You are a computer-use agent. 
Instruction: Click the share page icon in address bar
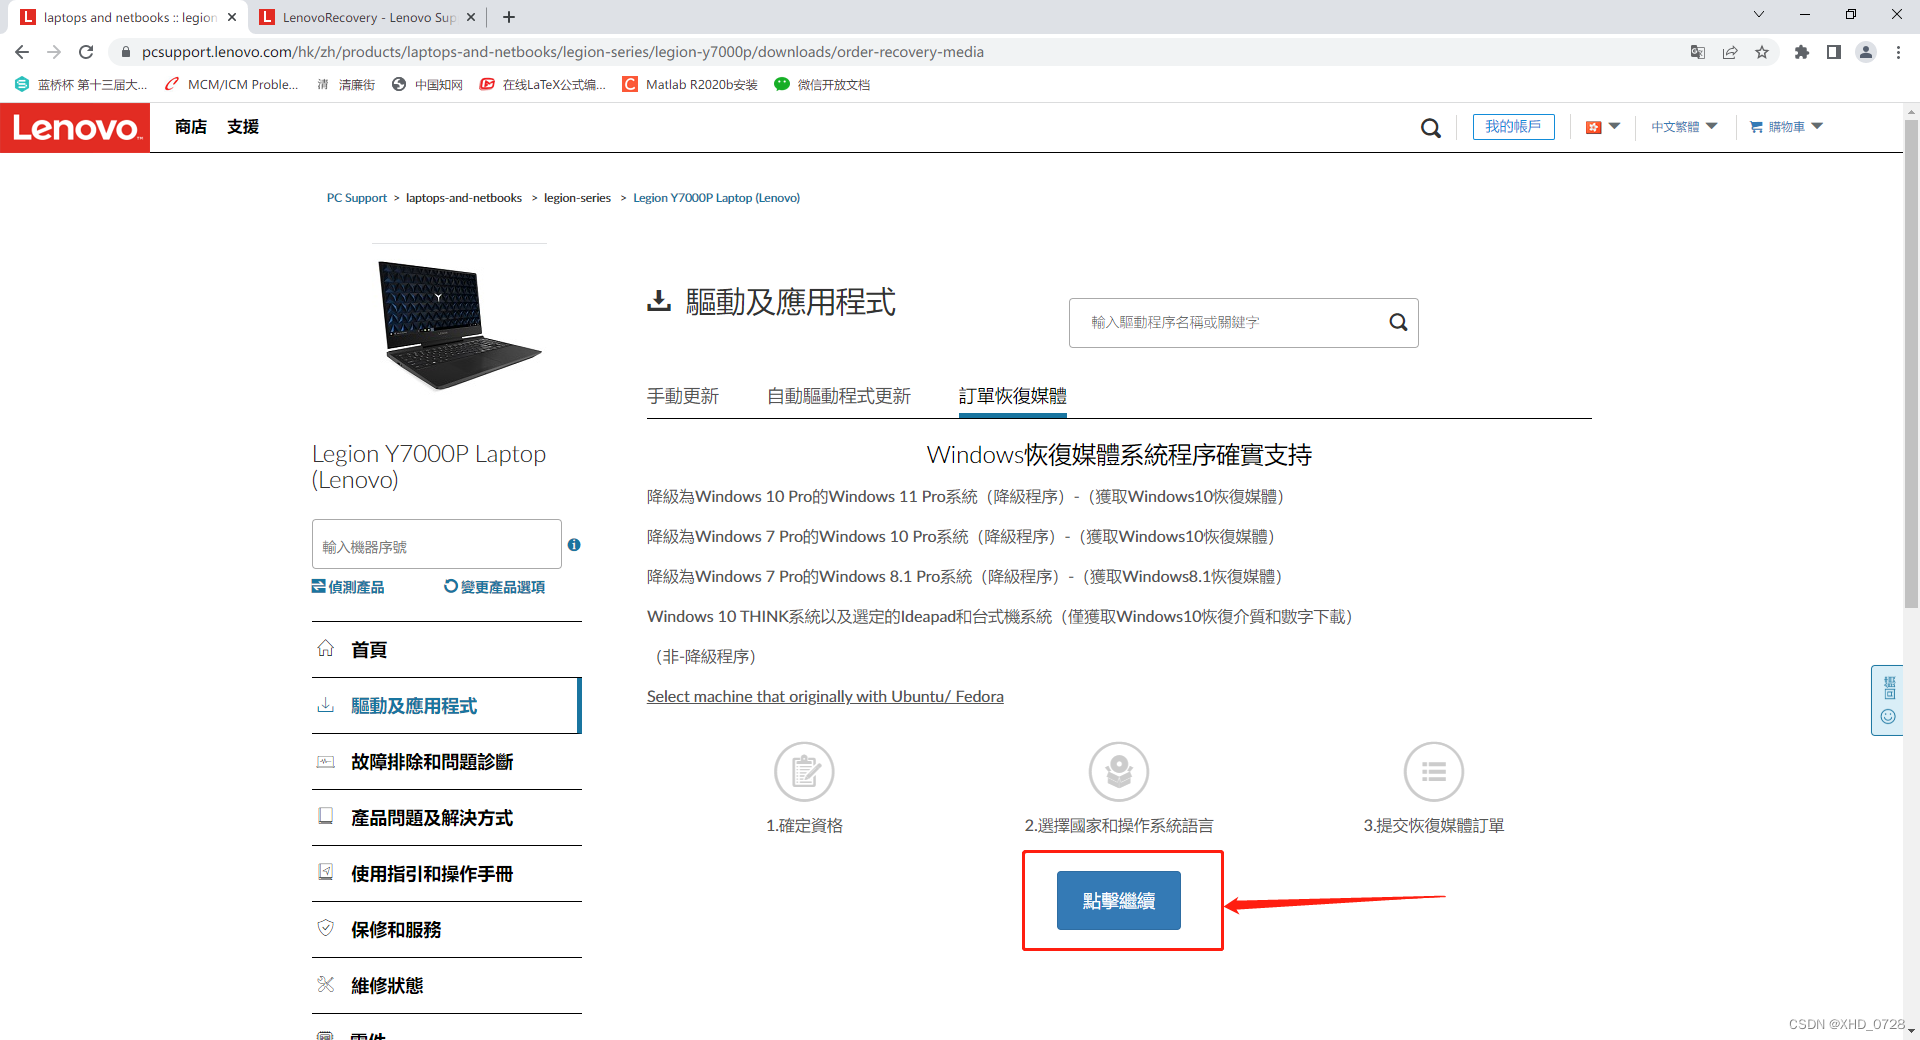pos(1730,52)
